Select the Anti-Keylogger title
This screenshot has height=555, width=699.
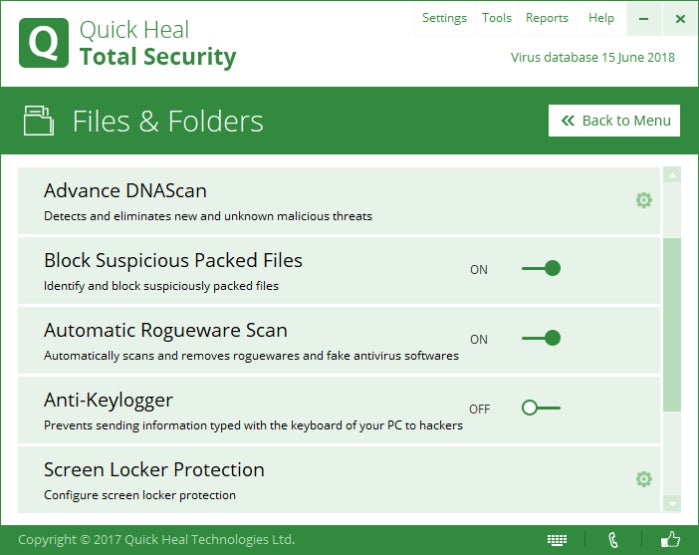[108, 400]
